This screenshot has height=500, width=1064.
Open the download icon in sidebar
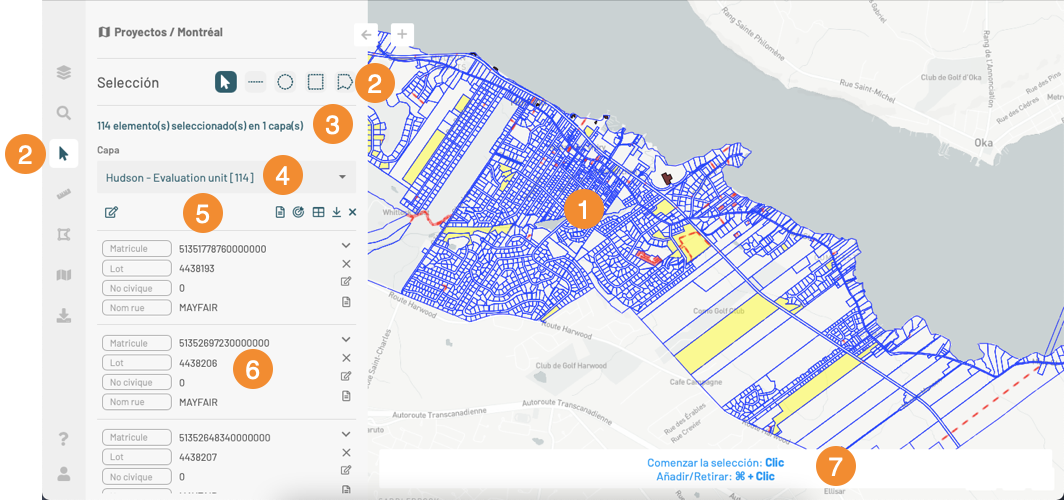click(64, 316)
